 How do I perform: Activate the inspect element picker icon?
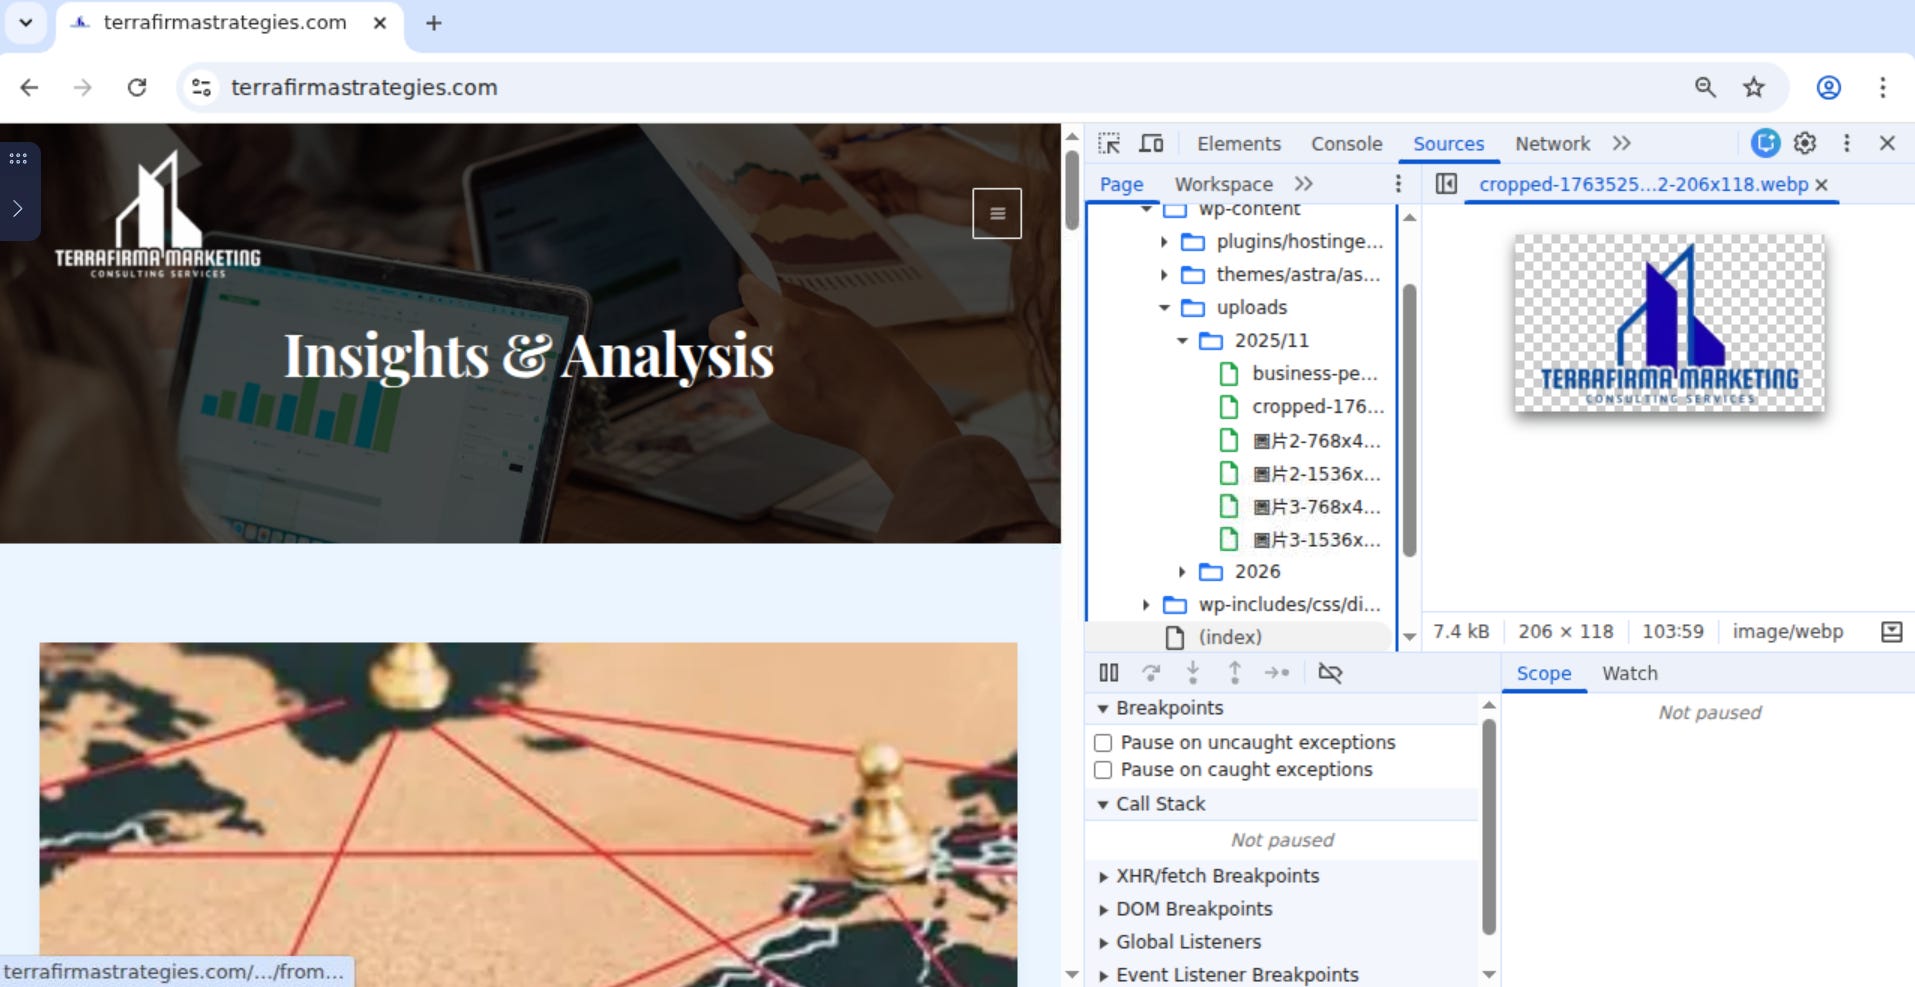(1109, 143)
